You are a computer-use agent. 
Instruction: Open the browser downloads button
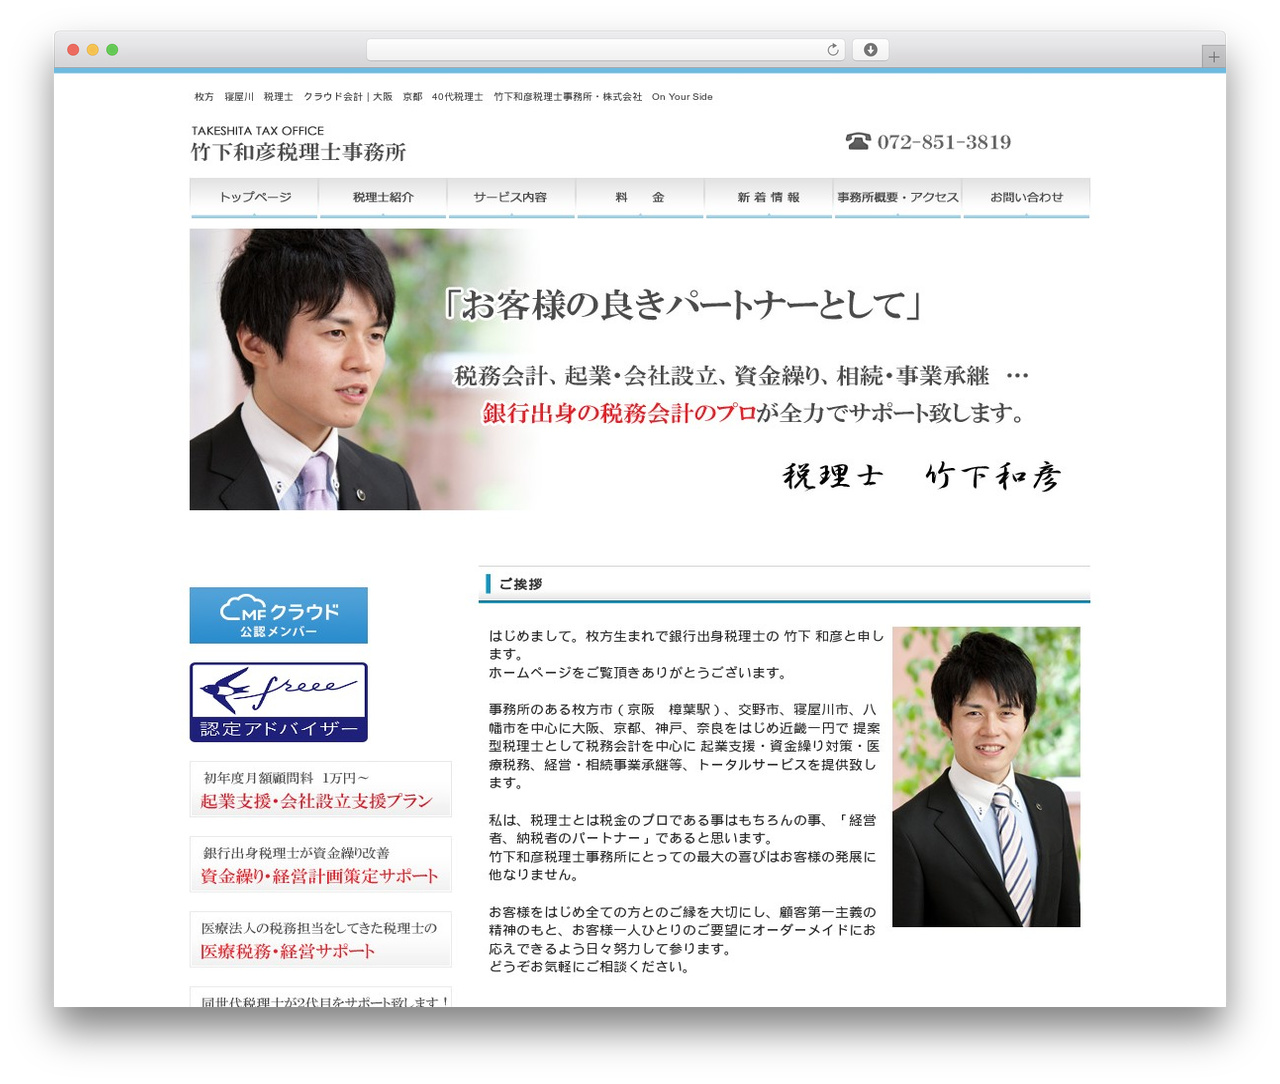870,50
